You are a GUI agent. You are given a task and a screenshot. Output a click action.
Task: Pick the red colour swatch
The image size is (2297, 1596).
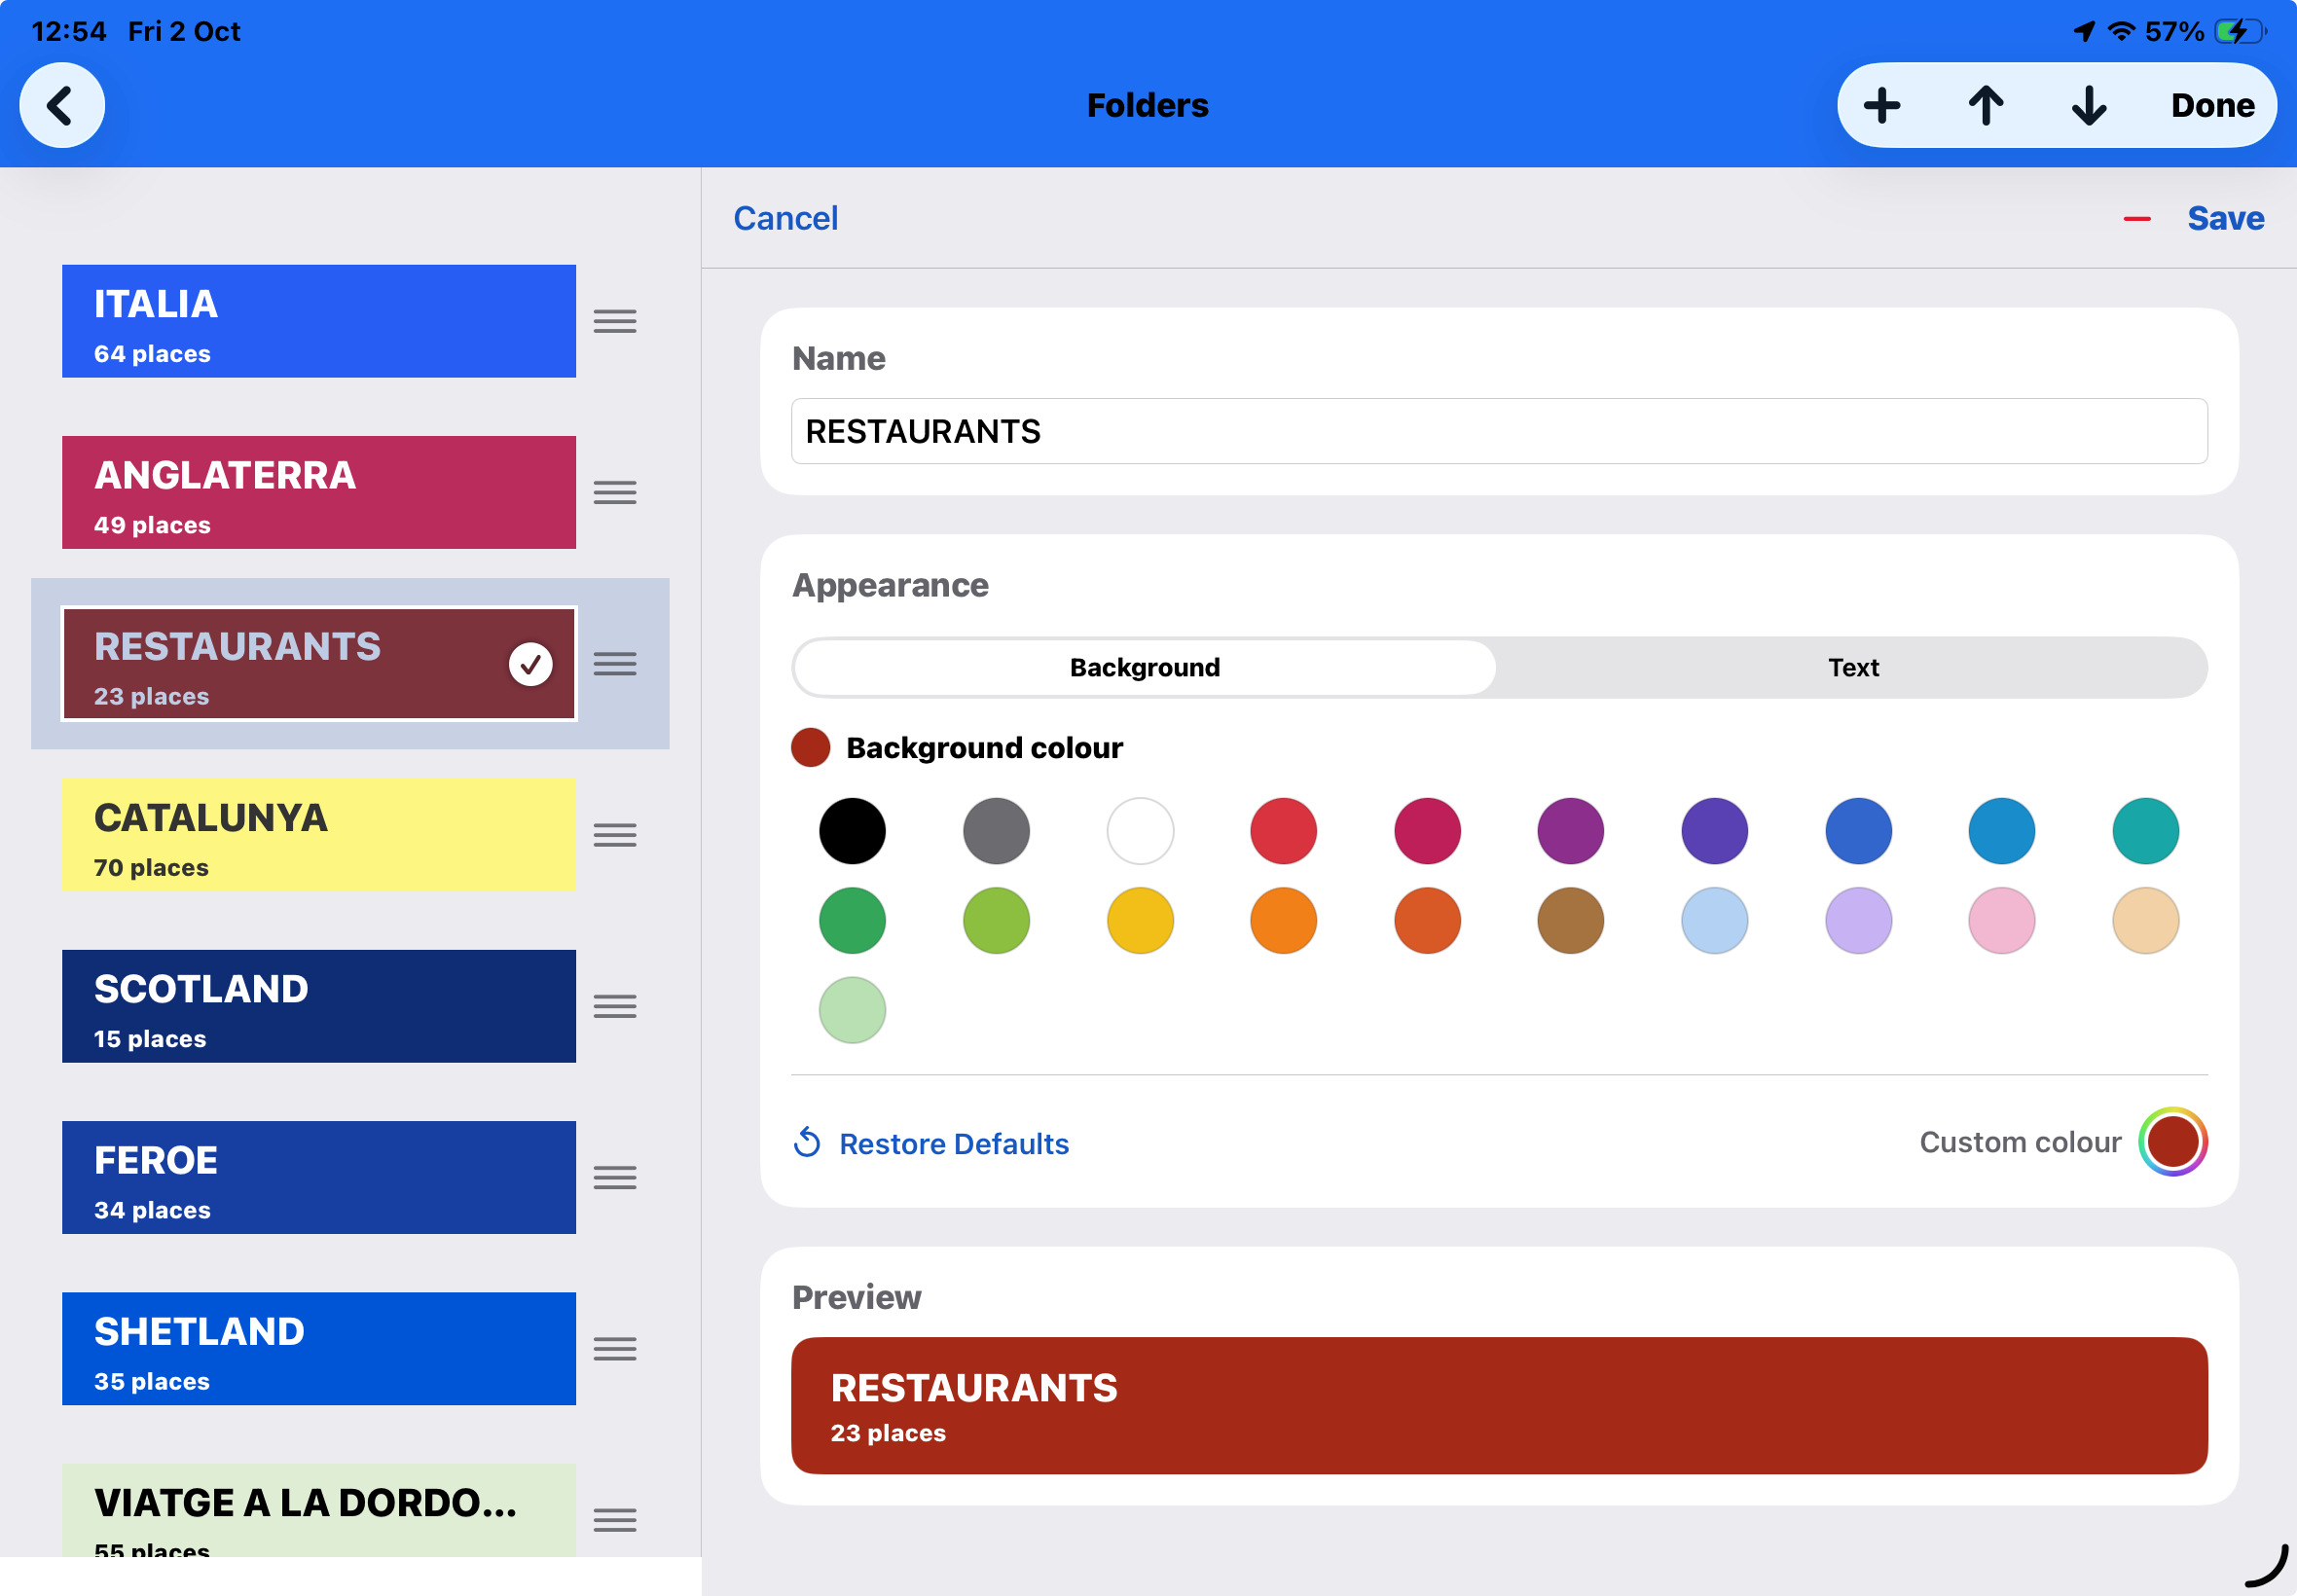tap(1283, 830)
